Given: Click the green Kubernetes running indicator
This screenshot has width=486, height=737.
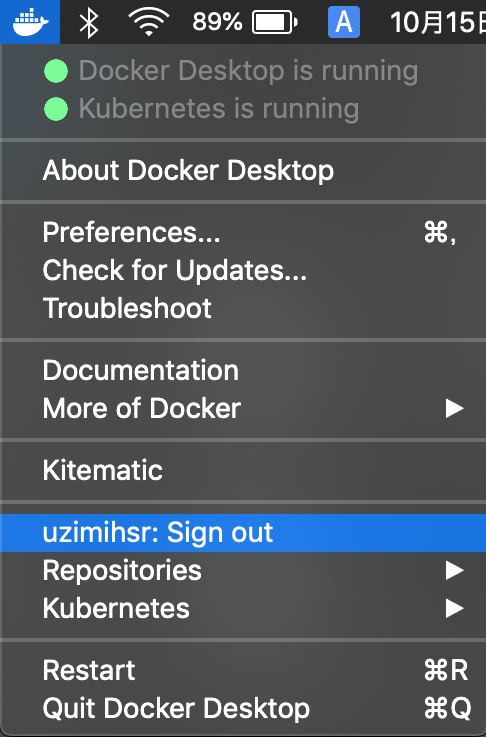Looking at the screenshot, I should tap(56, 109).
